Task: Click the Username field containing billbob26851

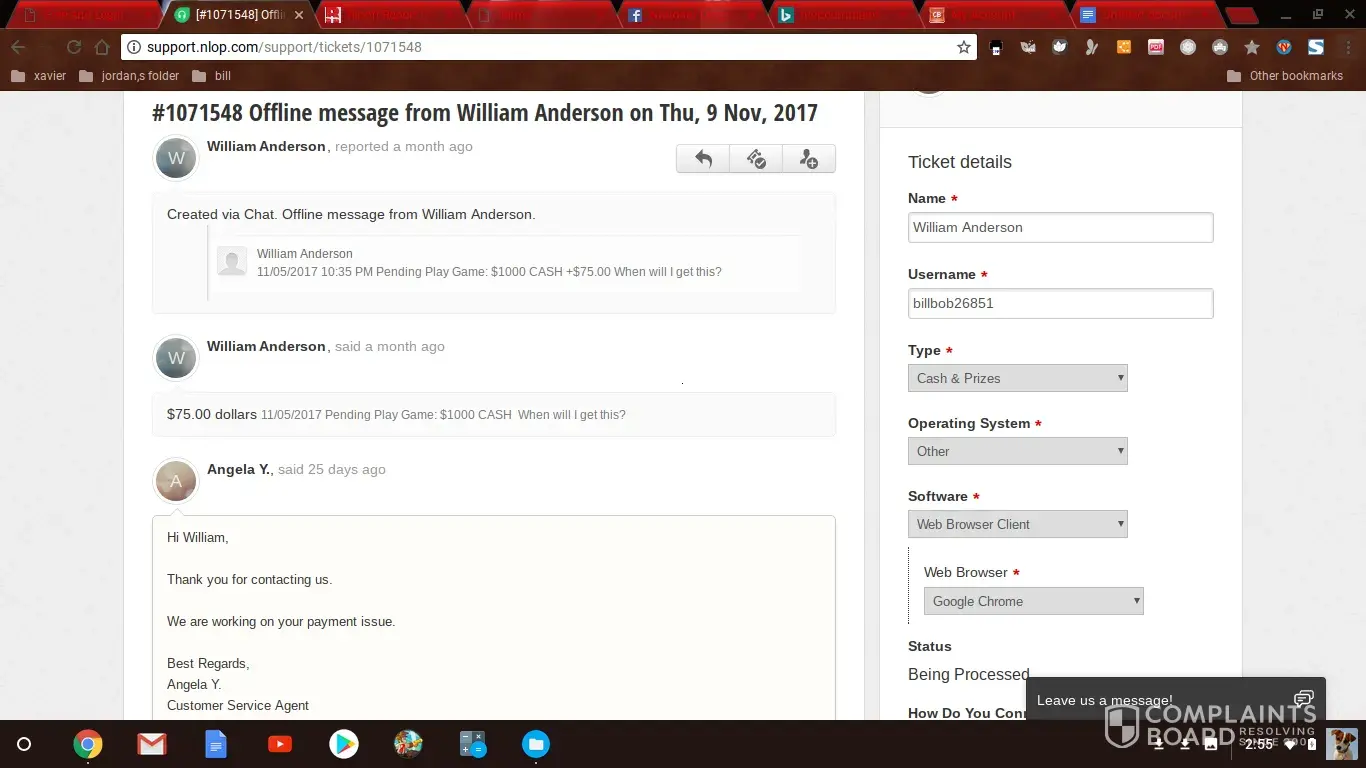Action: [x=1060, y=303]
